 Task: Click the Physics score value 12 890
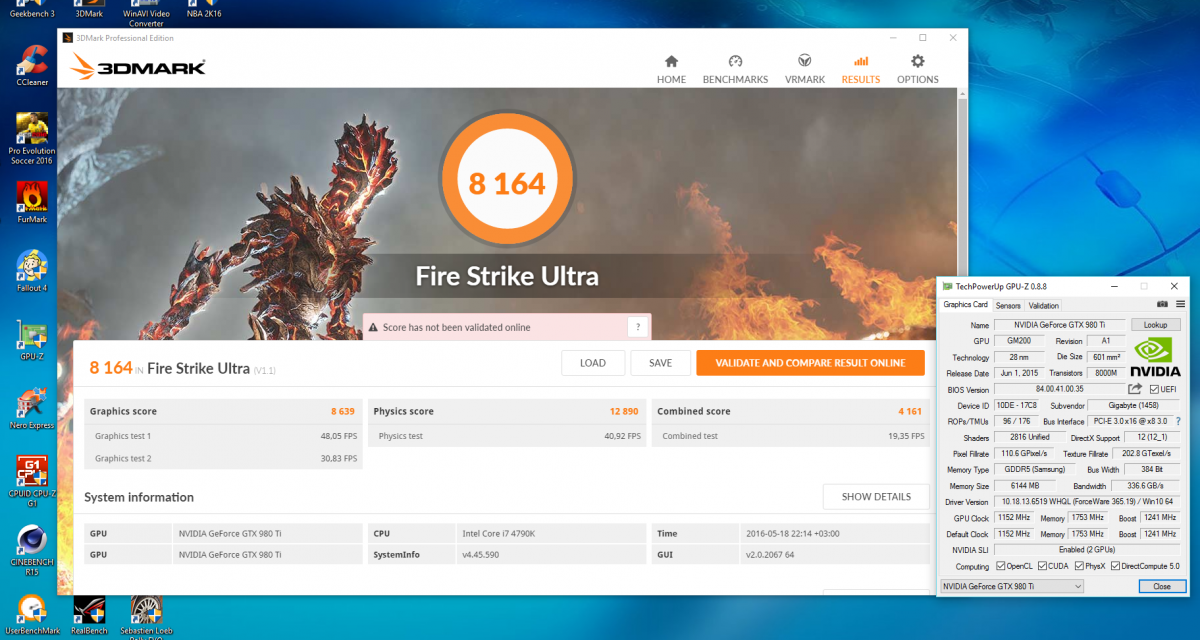click(x=624, y=411)
